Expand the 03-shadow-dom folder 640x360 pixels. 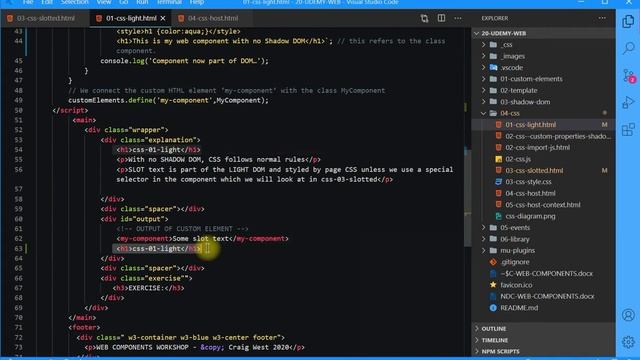484,102
